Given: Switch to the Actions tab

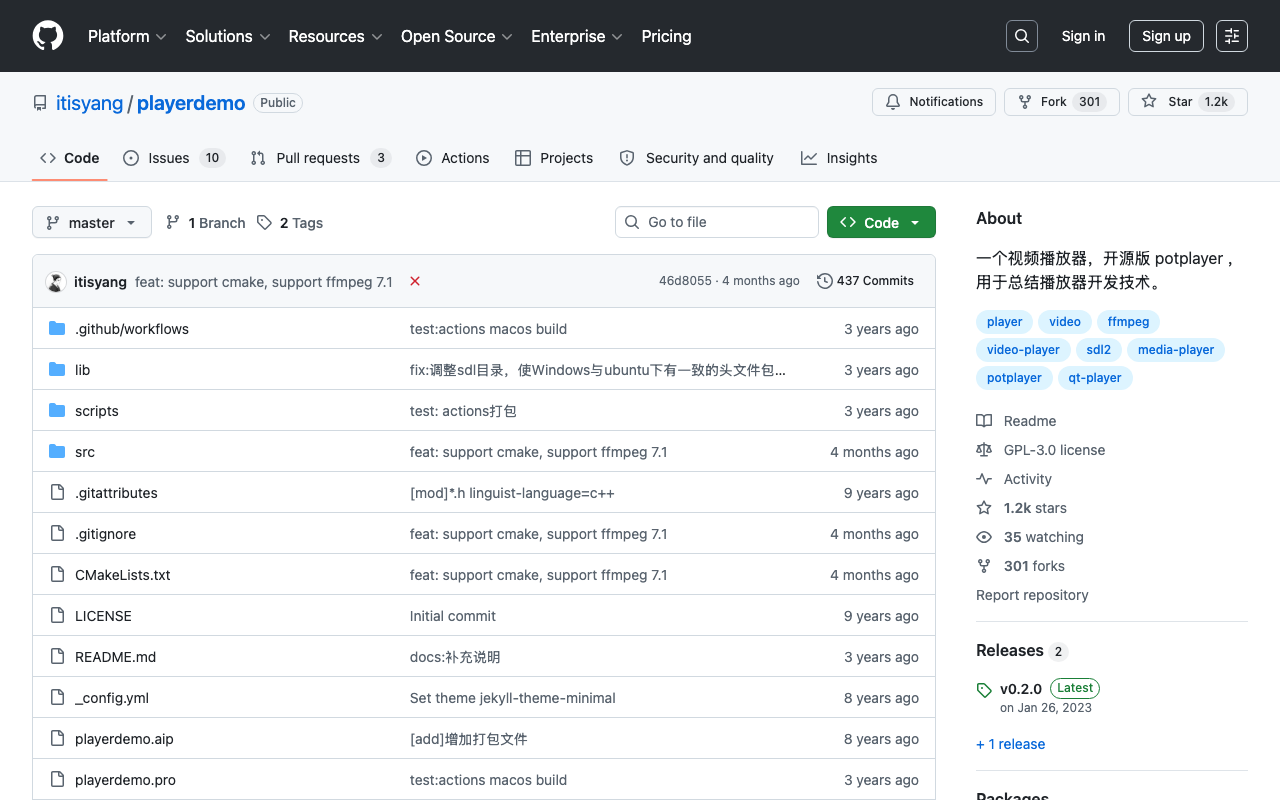Looking at the screenshot, I should 453,158.
